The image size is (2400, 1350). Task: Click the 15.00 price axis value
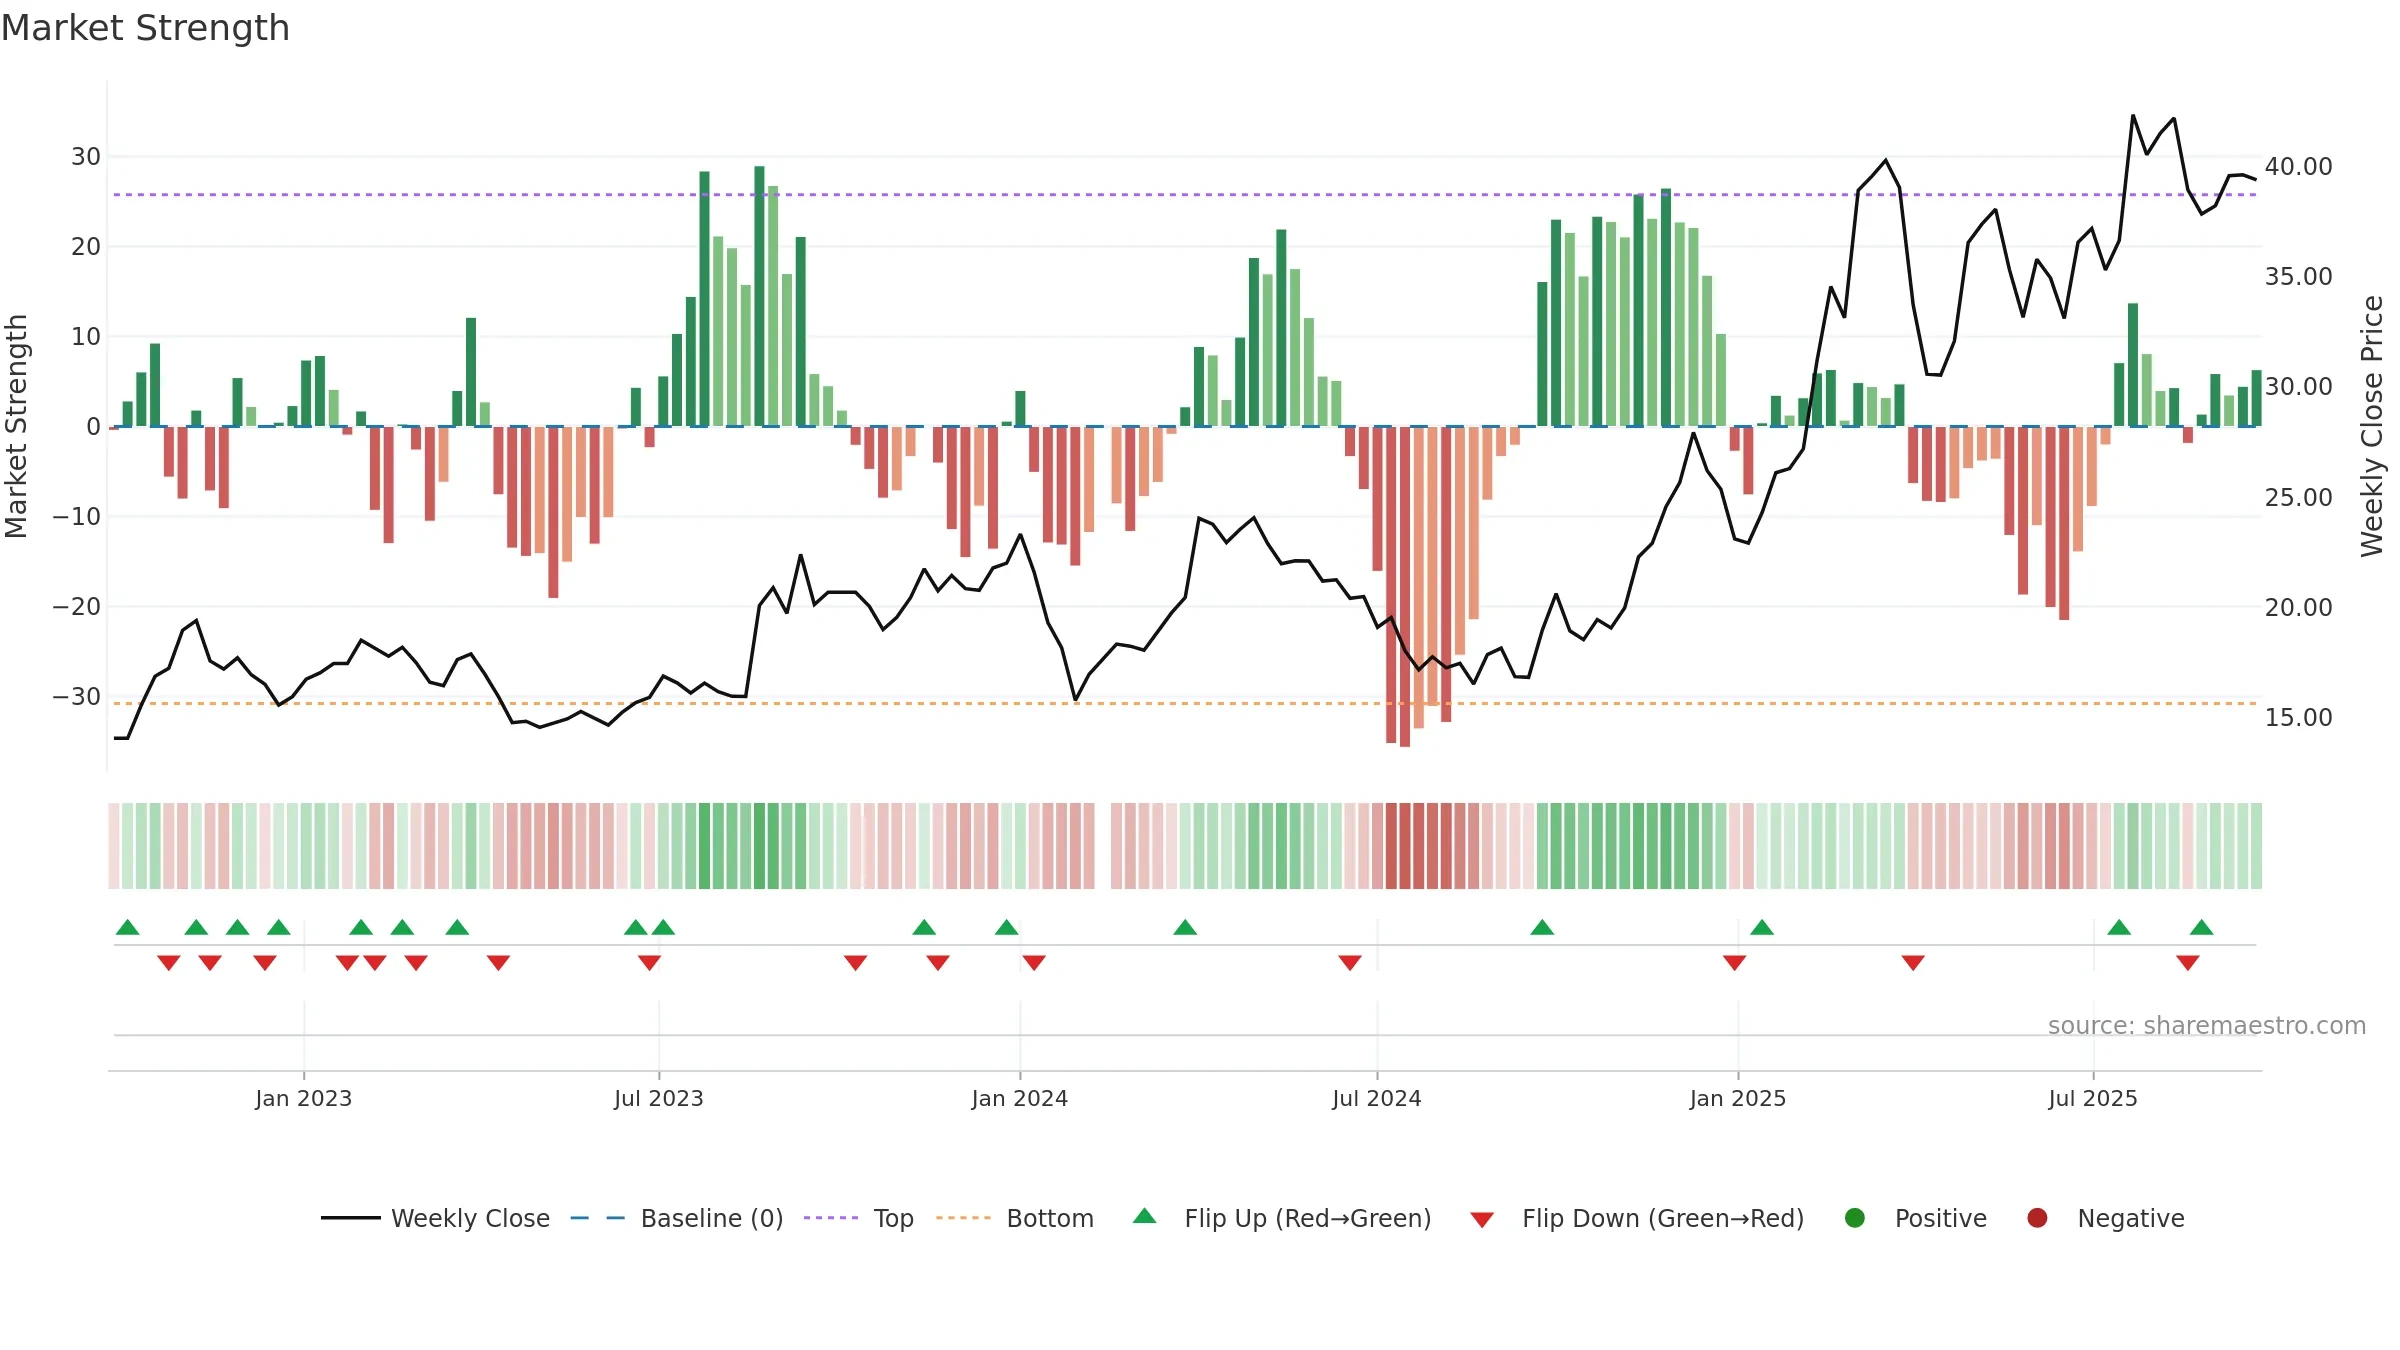point(2299,717)
